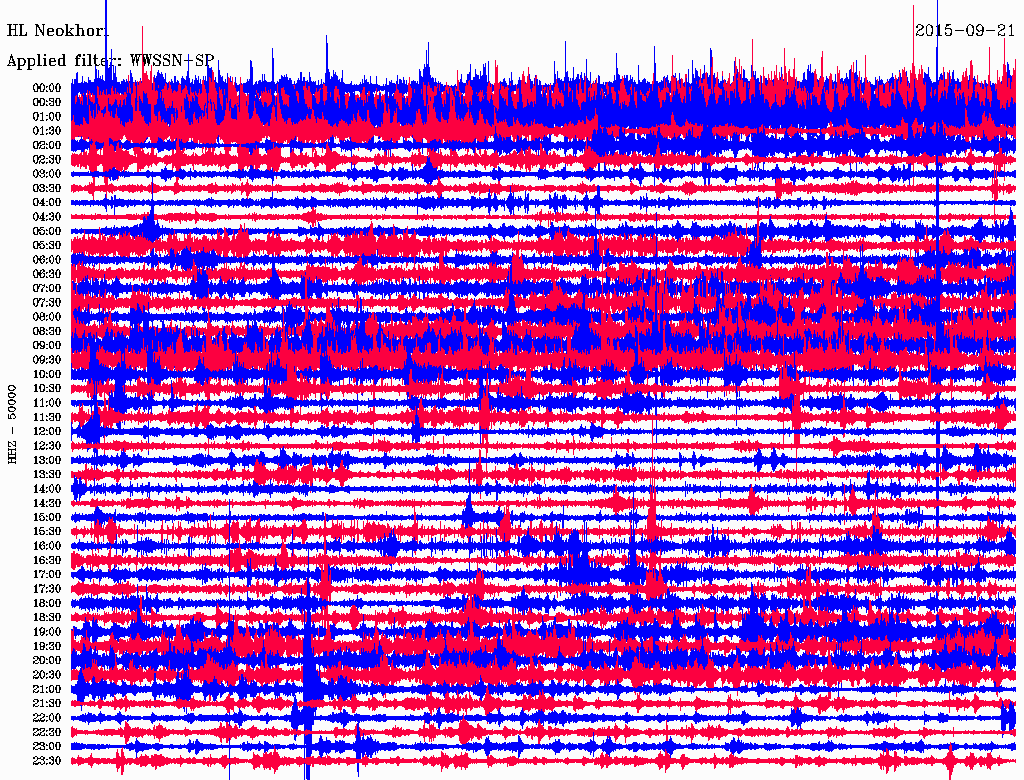
Task: Select the 10:30 time label
Action: click(x=47, y=388)
